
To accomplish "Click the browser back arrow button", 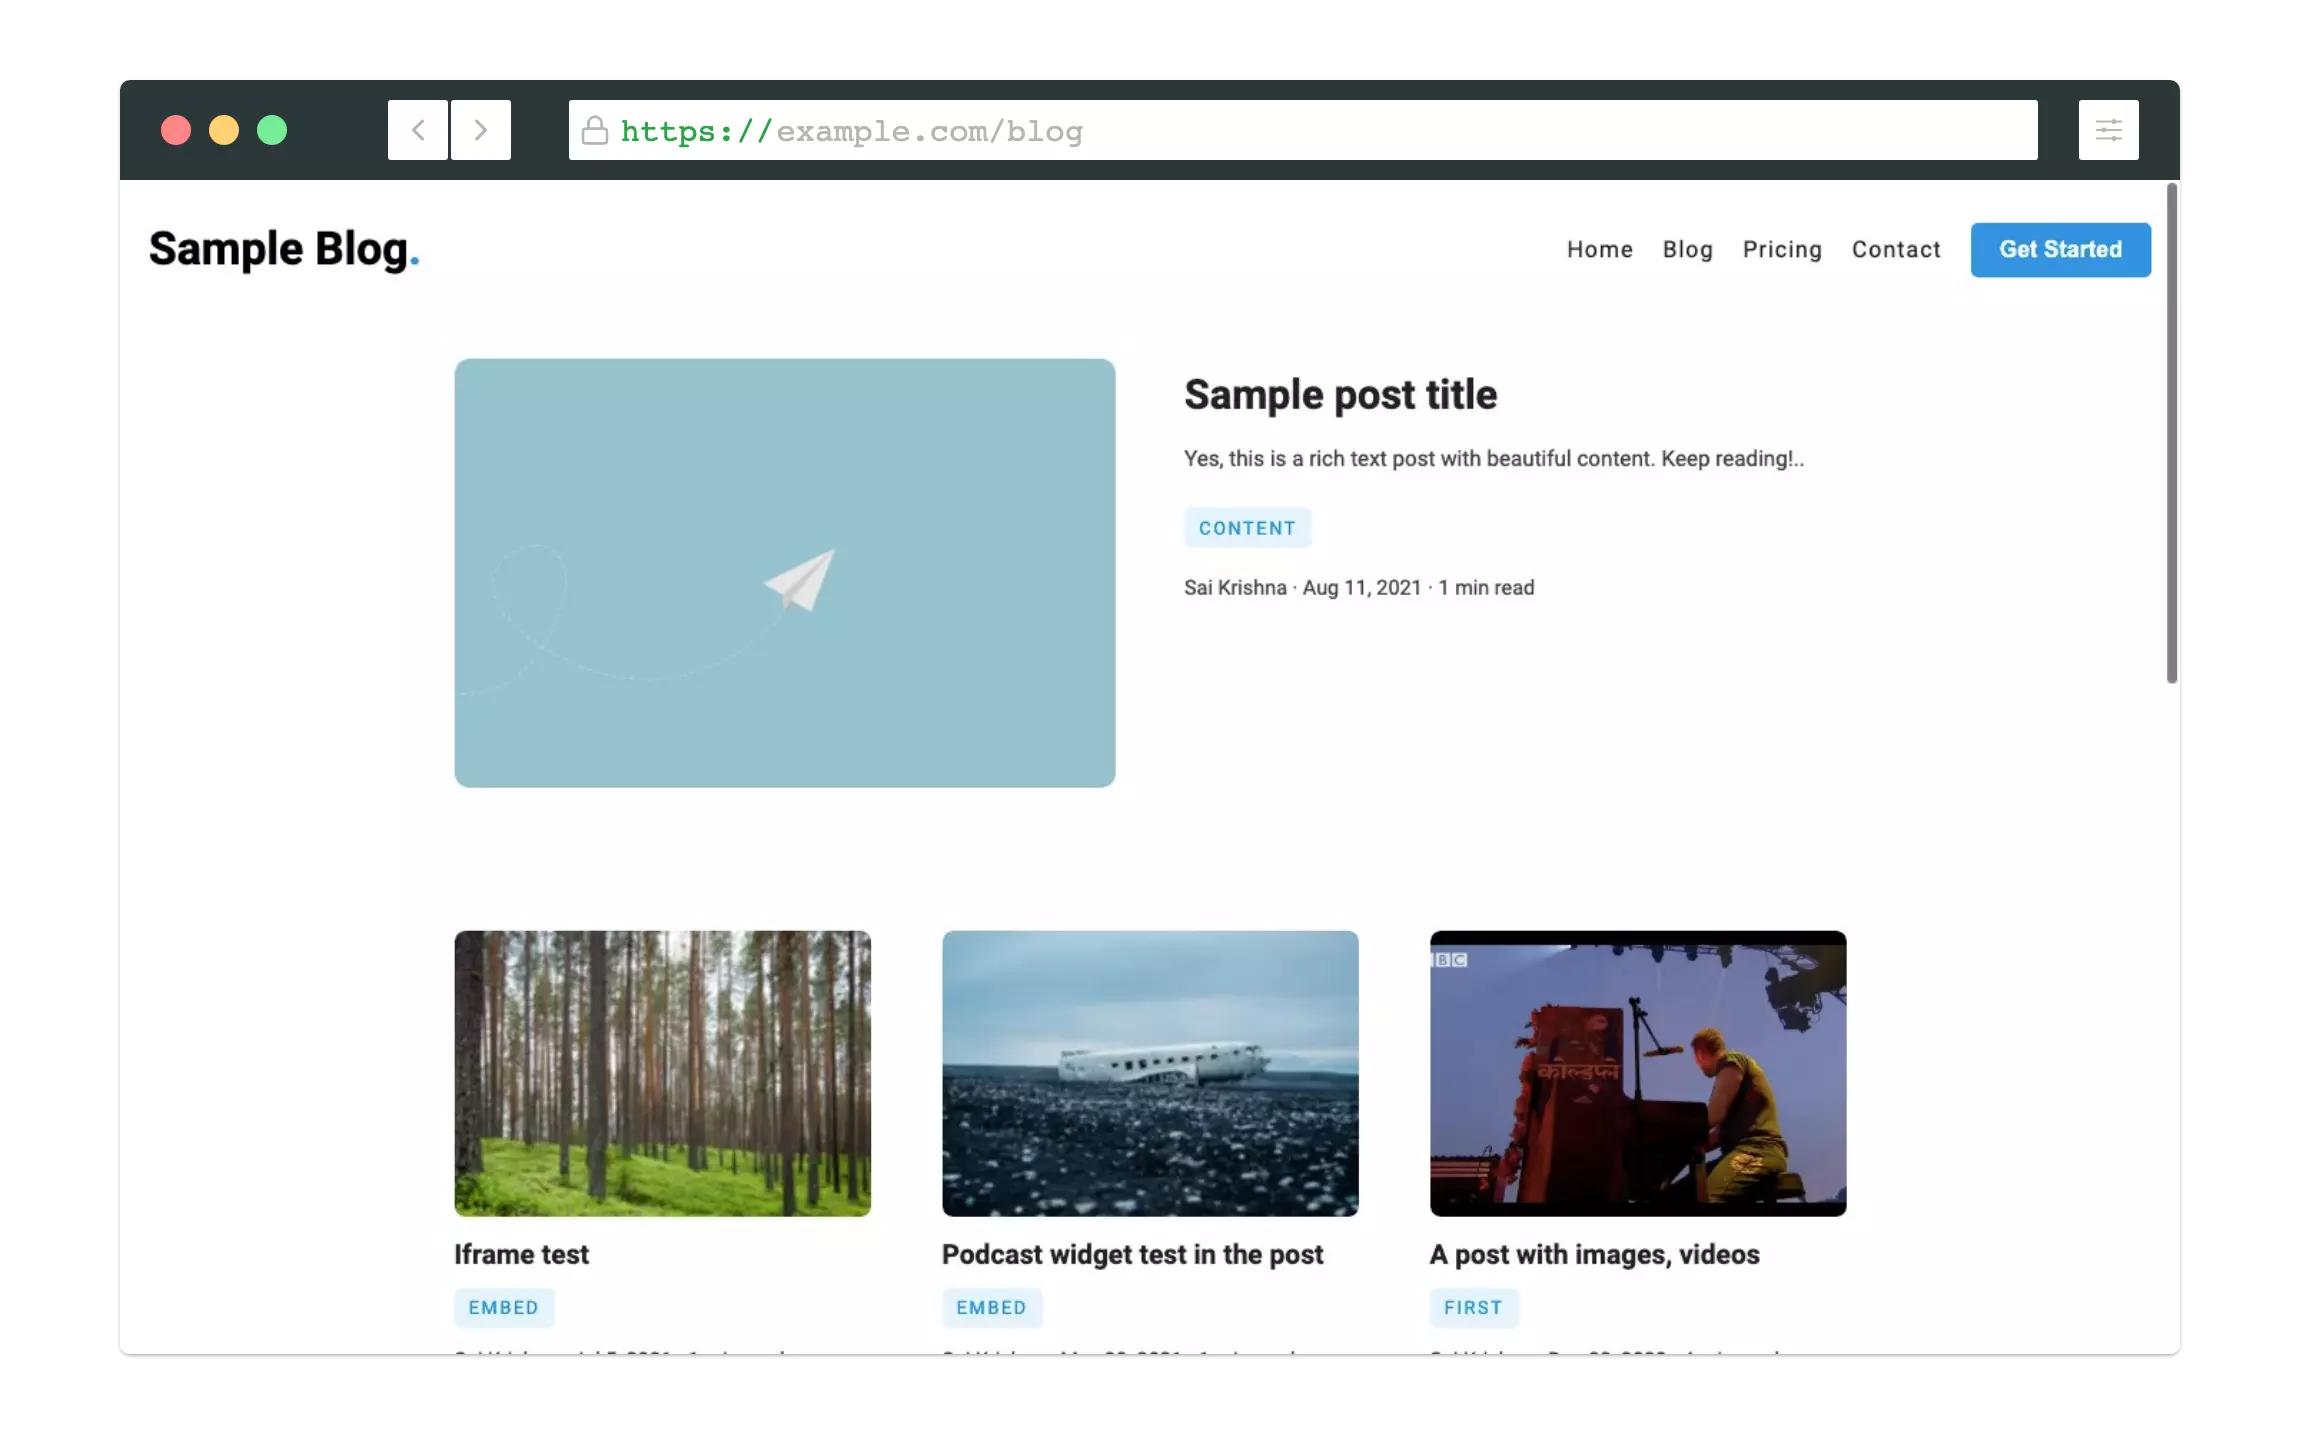I will 418,130.
